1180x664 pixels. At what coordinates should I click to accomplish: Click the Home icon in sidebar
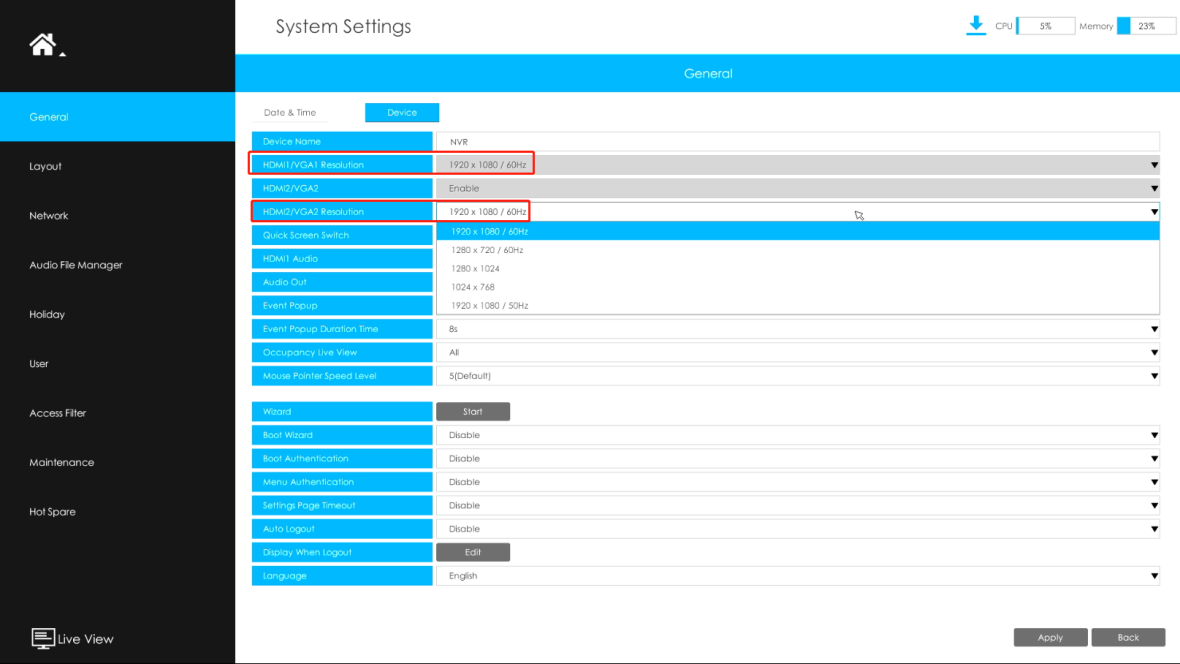43,44
